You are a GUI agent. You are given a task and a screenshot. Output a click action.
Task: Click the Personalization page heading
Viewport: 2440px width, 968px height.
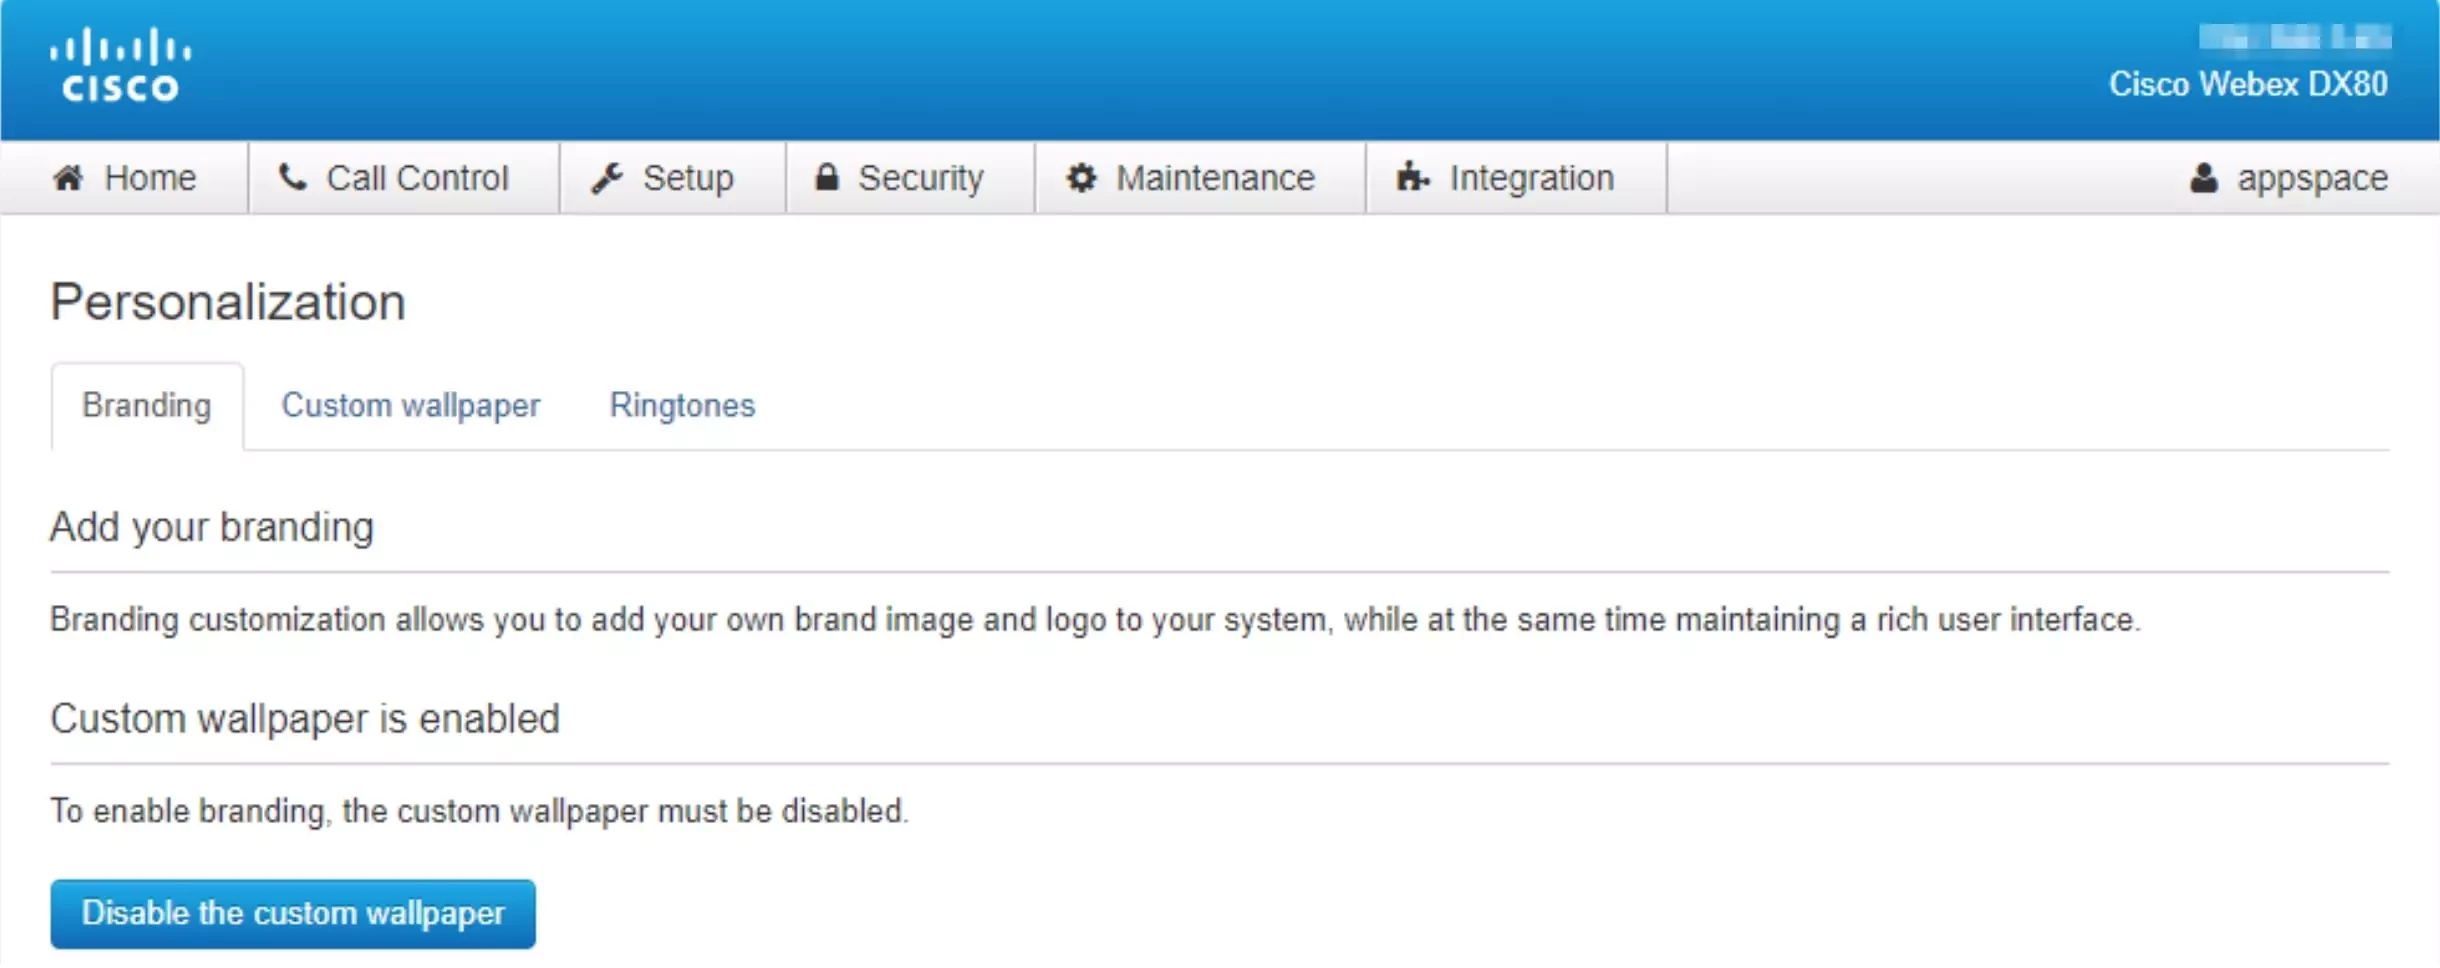point(228,302)
